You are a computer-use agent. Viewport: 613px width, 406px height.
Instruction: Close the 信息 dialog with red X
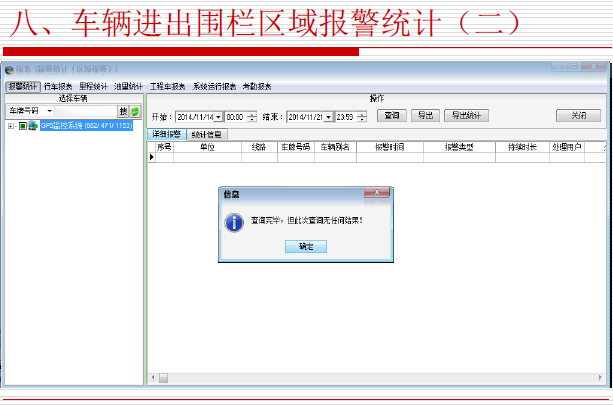pyautogui.click(x=375, y=192)
